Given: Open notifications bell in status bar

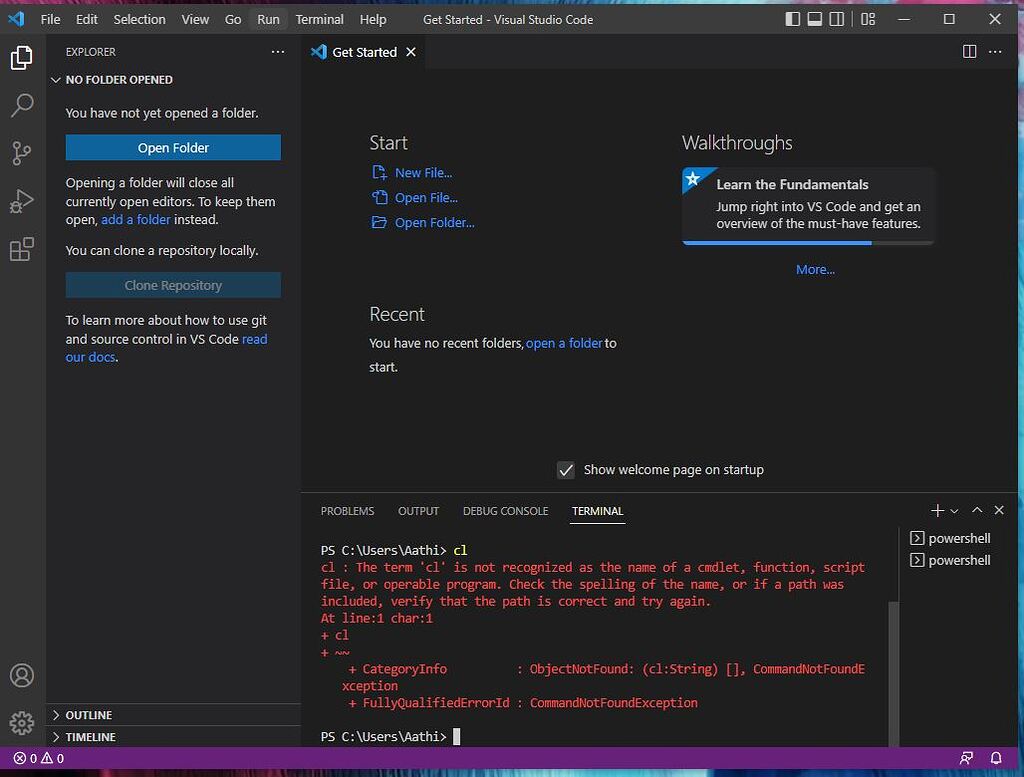Looking at the screenshot, I should coord(996,758).
